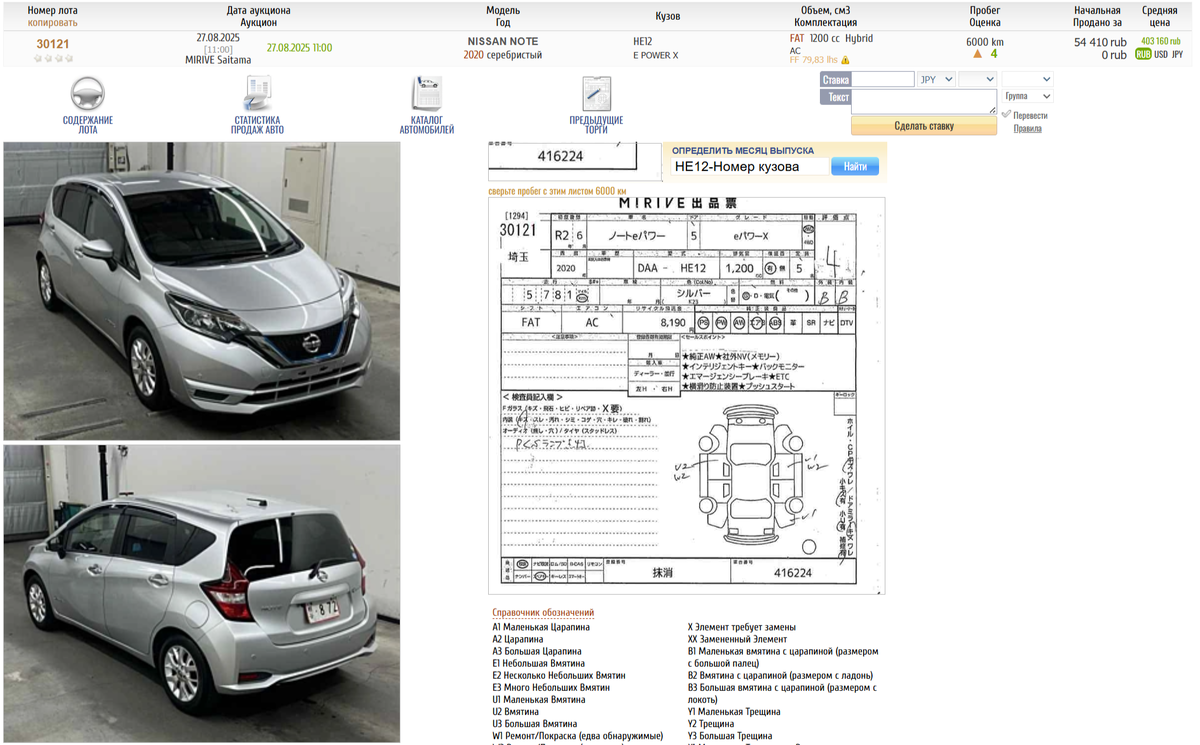The height and width of the screenshot is (745, 1200).
Task: Click the orange grade triangle icon
Action: tap(977, 54)
